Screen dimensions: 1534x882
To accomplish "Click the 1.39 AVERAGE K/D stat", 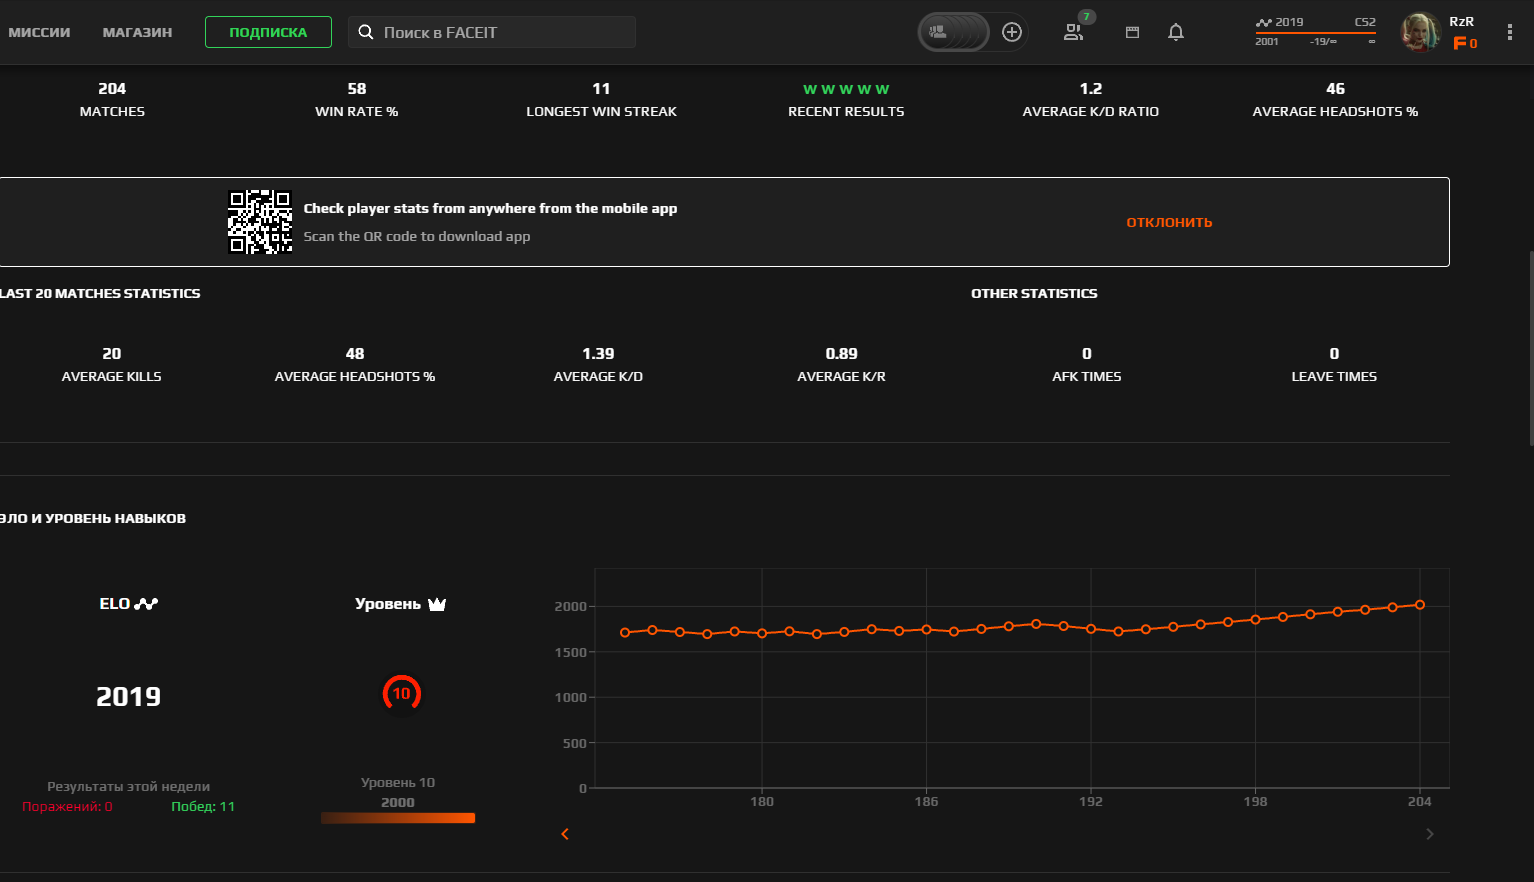I will coord(598,364).
